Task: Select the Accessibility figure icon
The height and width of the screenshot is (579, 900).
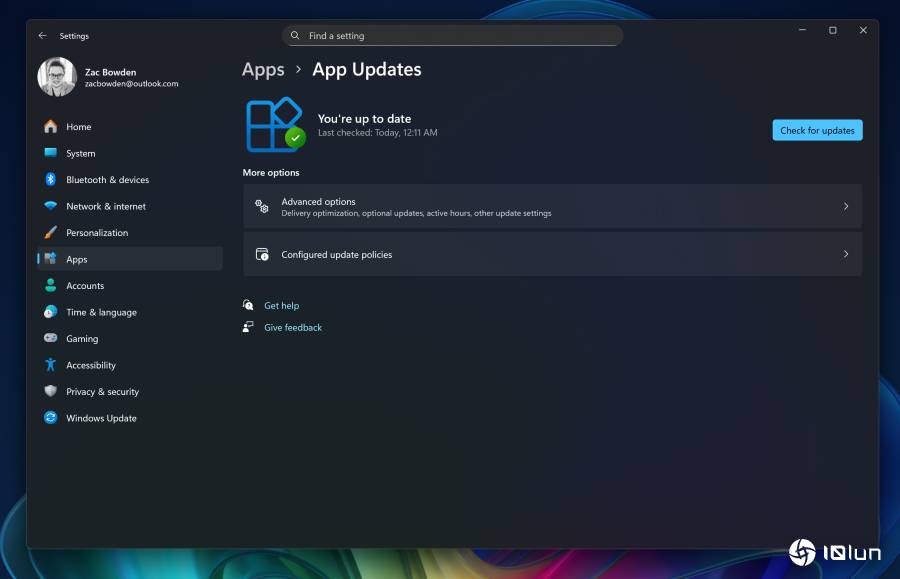Action: [50, 365]
